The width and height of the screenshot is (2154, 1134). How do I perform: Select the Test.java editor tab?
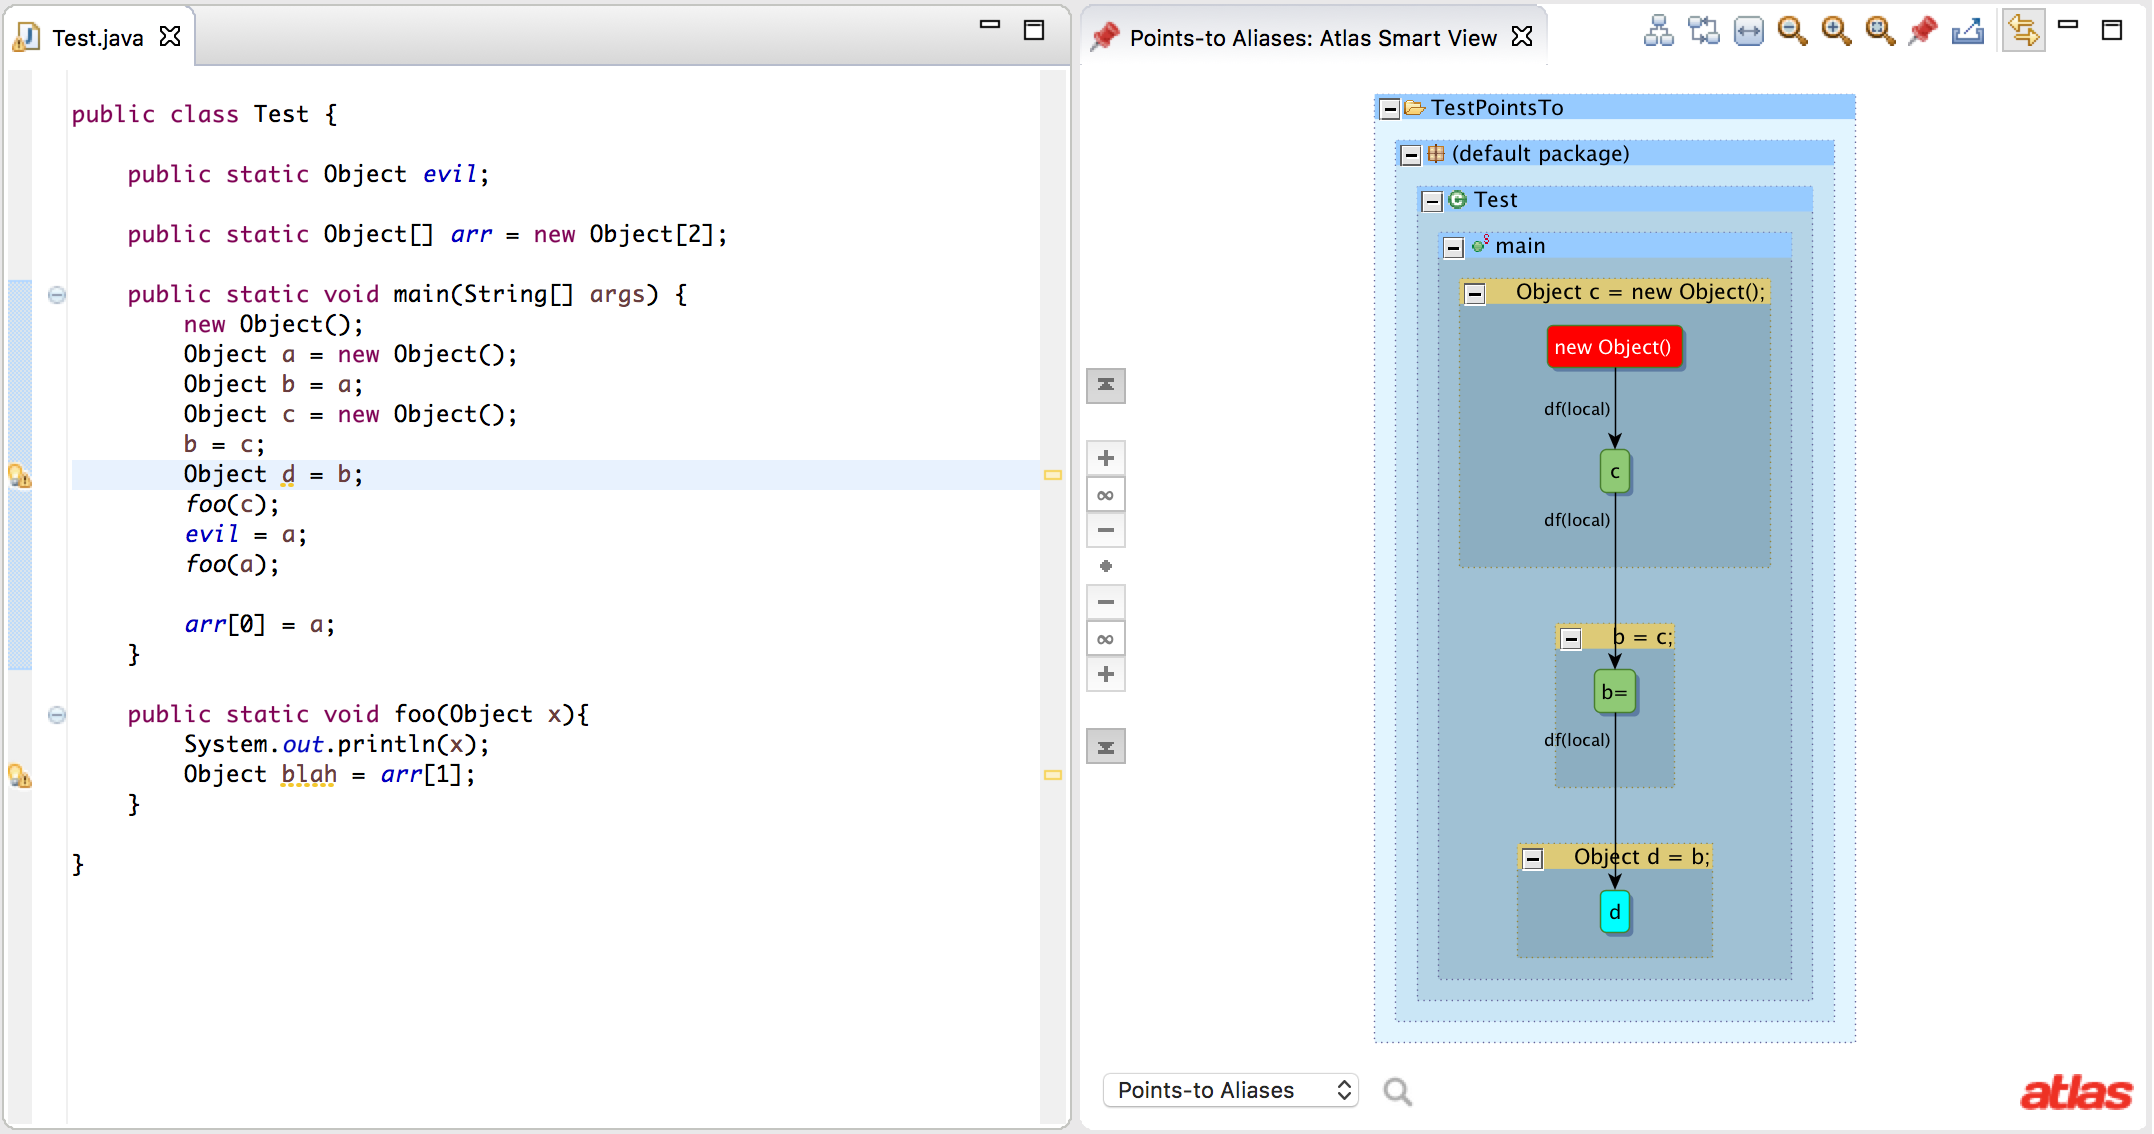point(97,38)
